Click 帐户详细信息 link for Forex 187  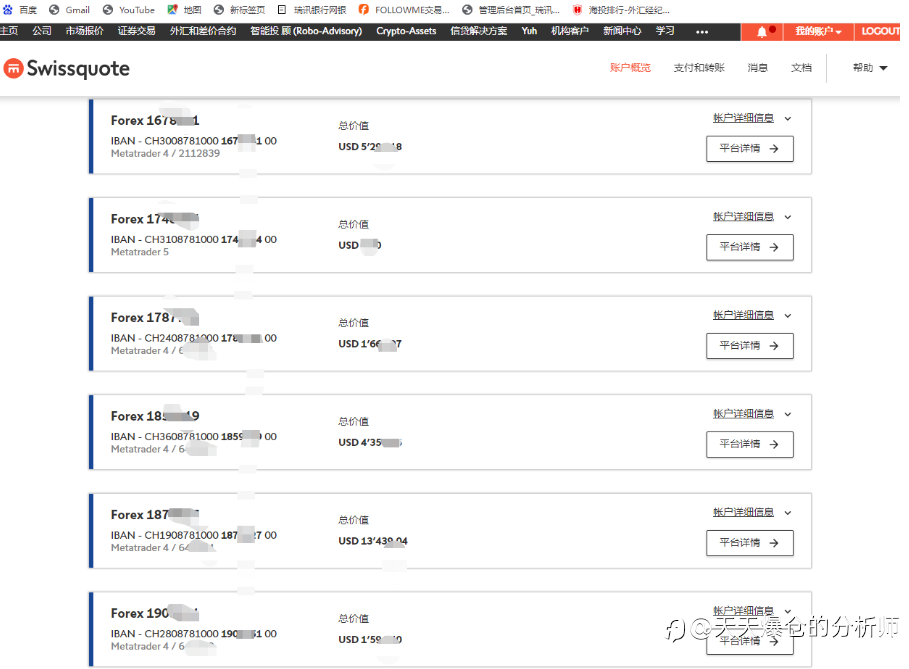(x=743, y=512)
